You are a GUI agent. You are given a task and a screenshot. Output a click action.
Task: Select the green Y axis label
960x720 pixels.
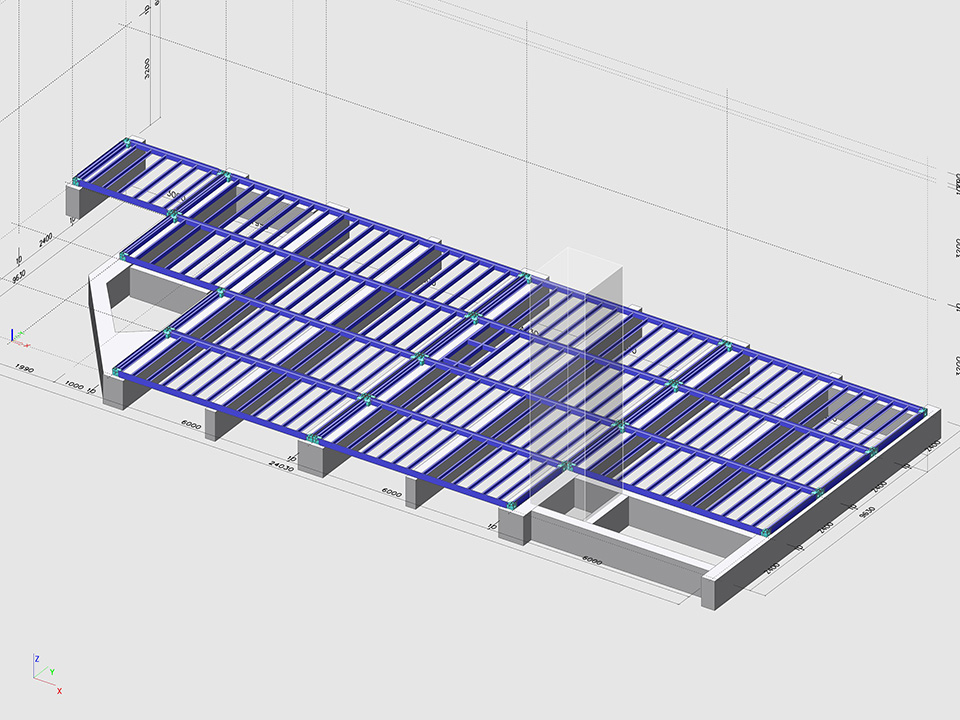point(52,673)
